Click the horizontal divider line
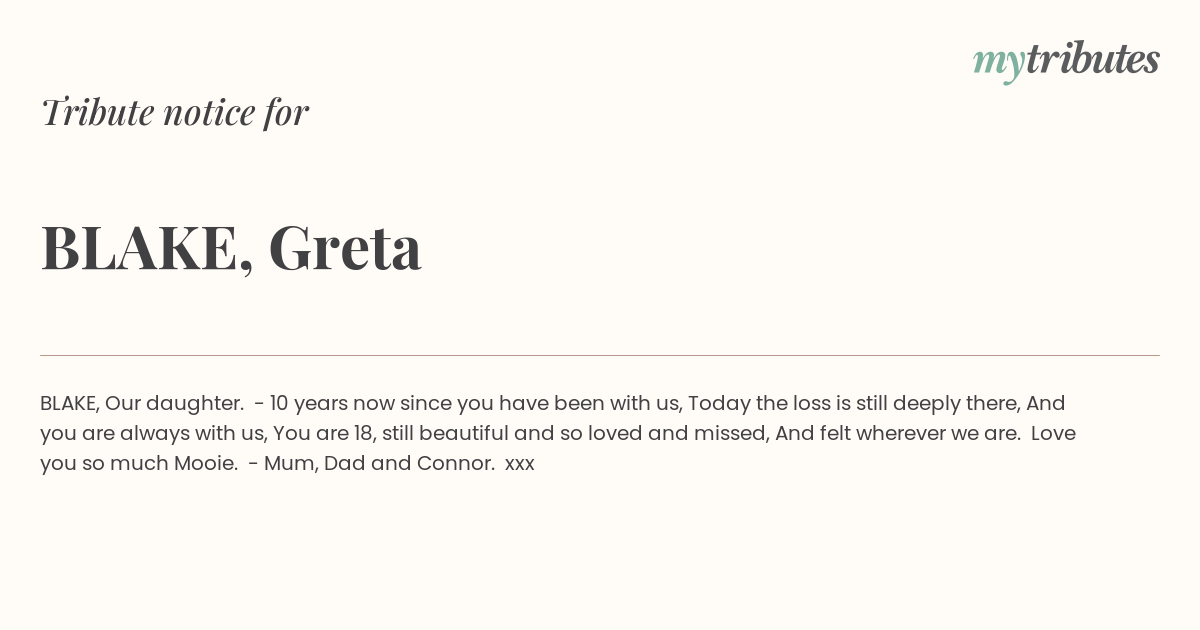The height and width of the screenshot is (630, 1200). (x=600, y=355)
